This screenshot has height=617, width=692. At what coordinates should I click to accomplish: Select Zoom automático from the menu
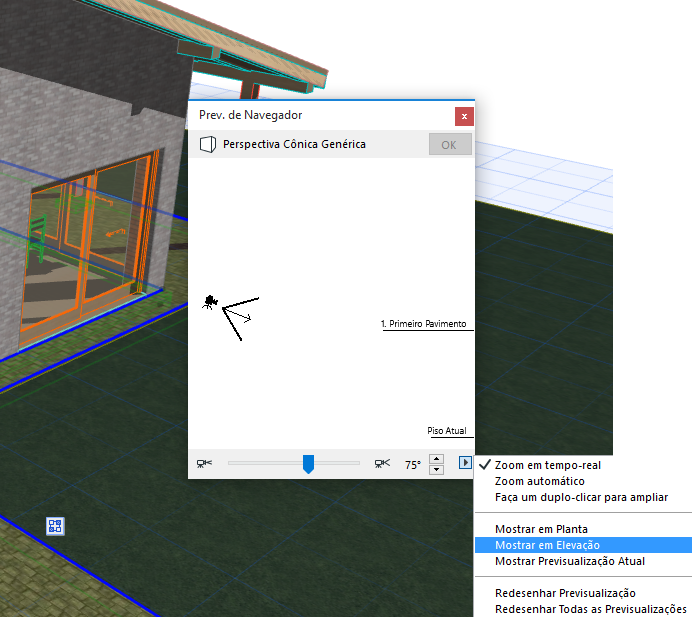539,481
